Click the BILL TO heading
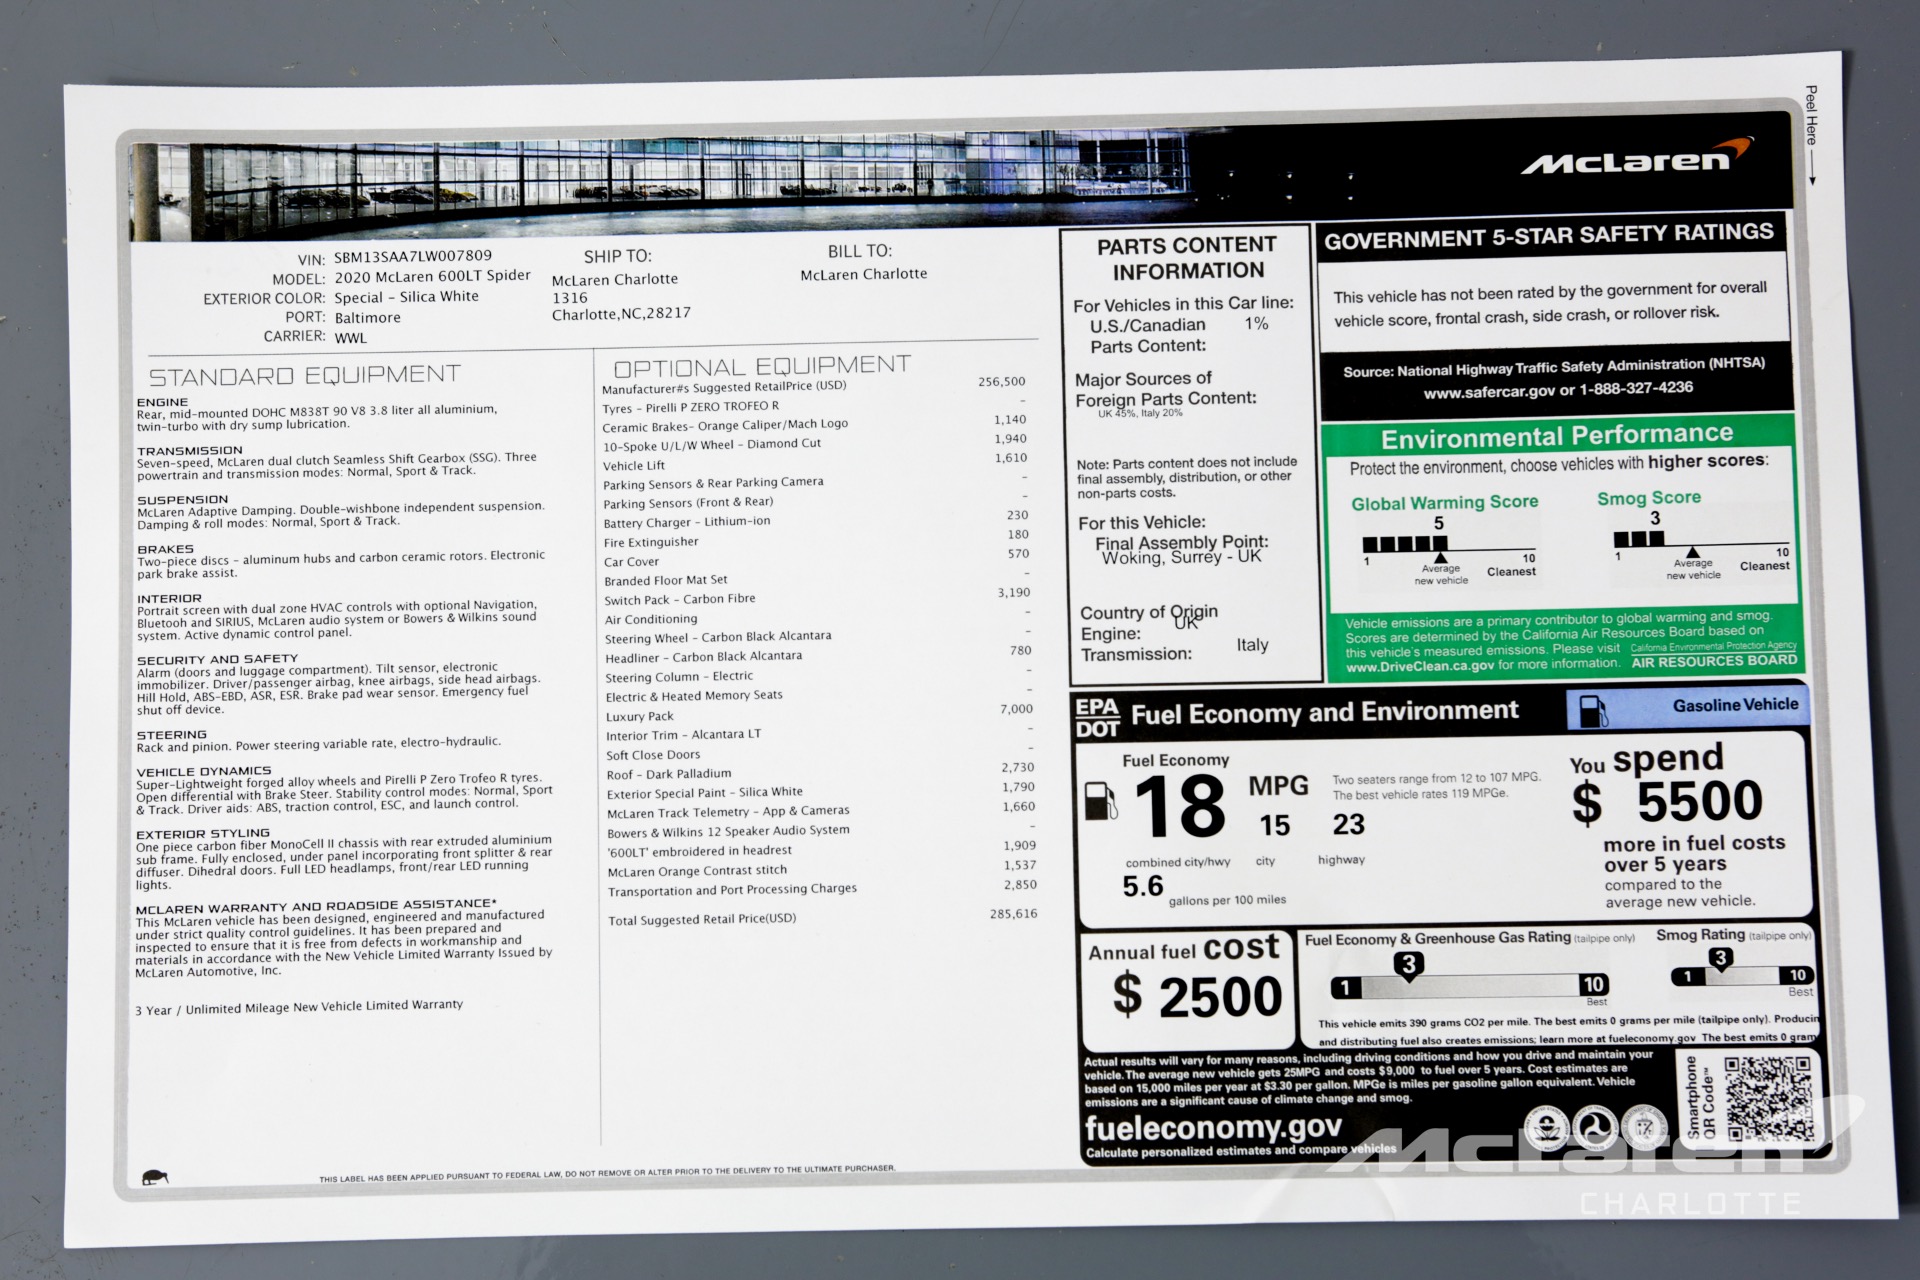1920x1280 pixels. 859,251
